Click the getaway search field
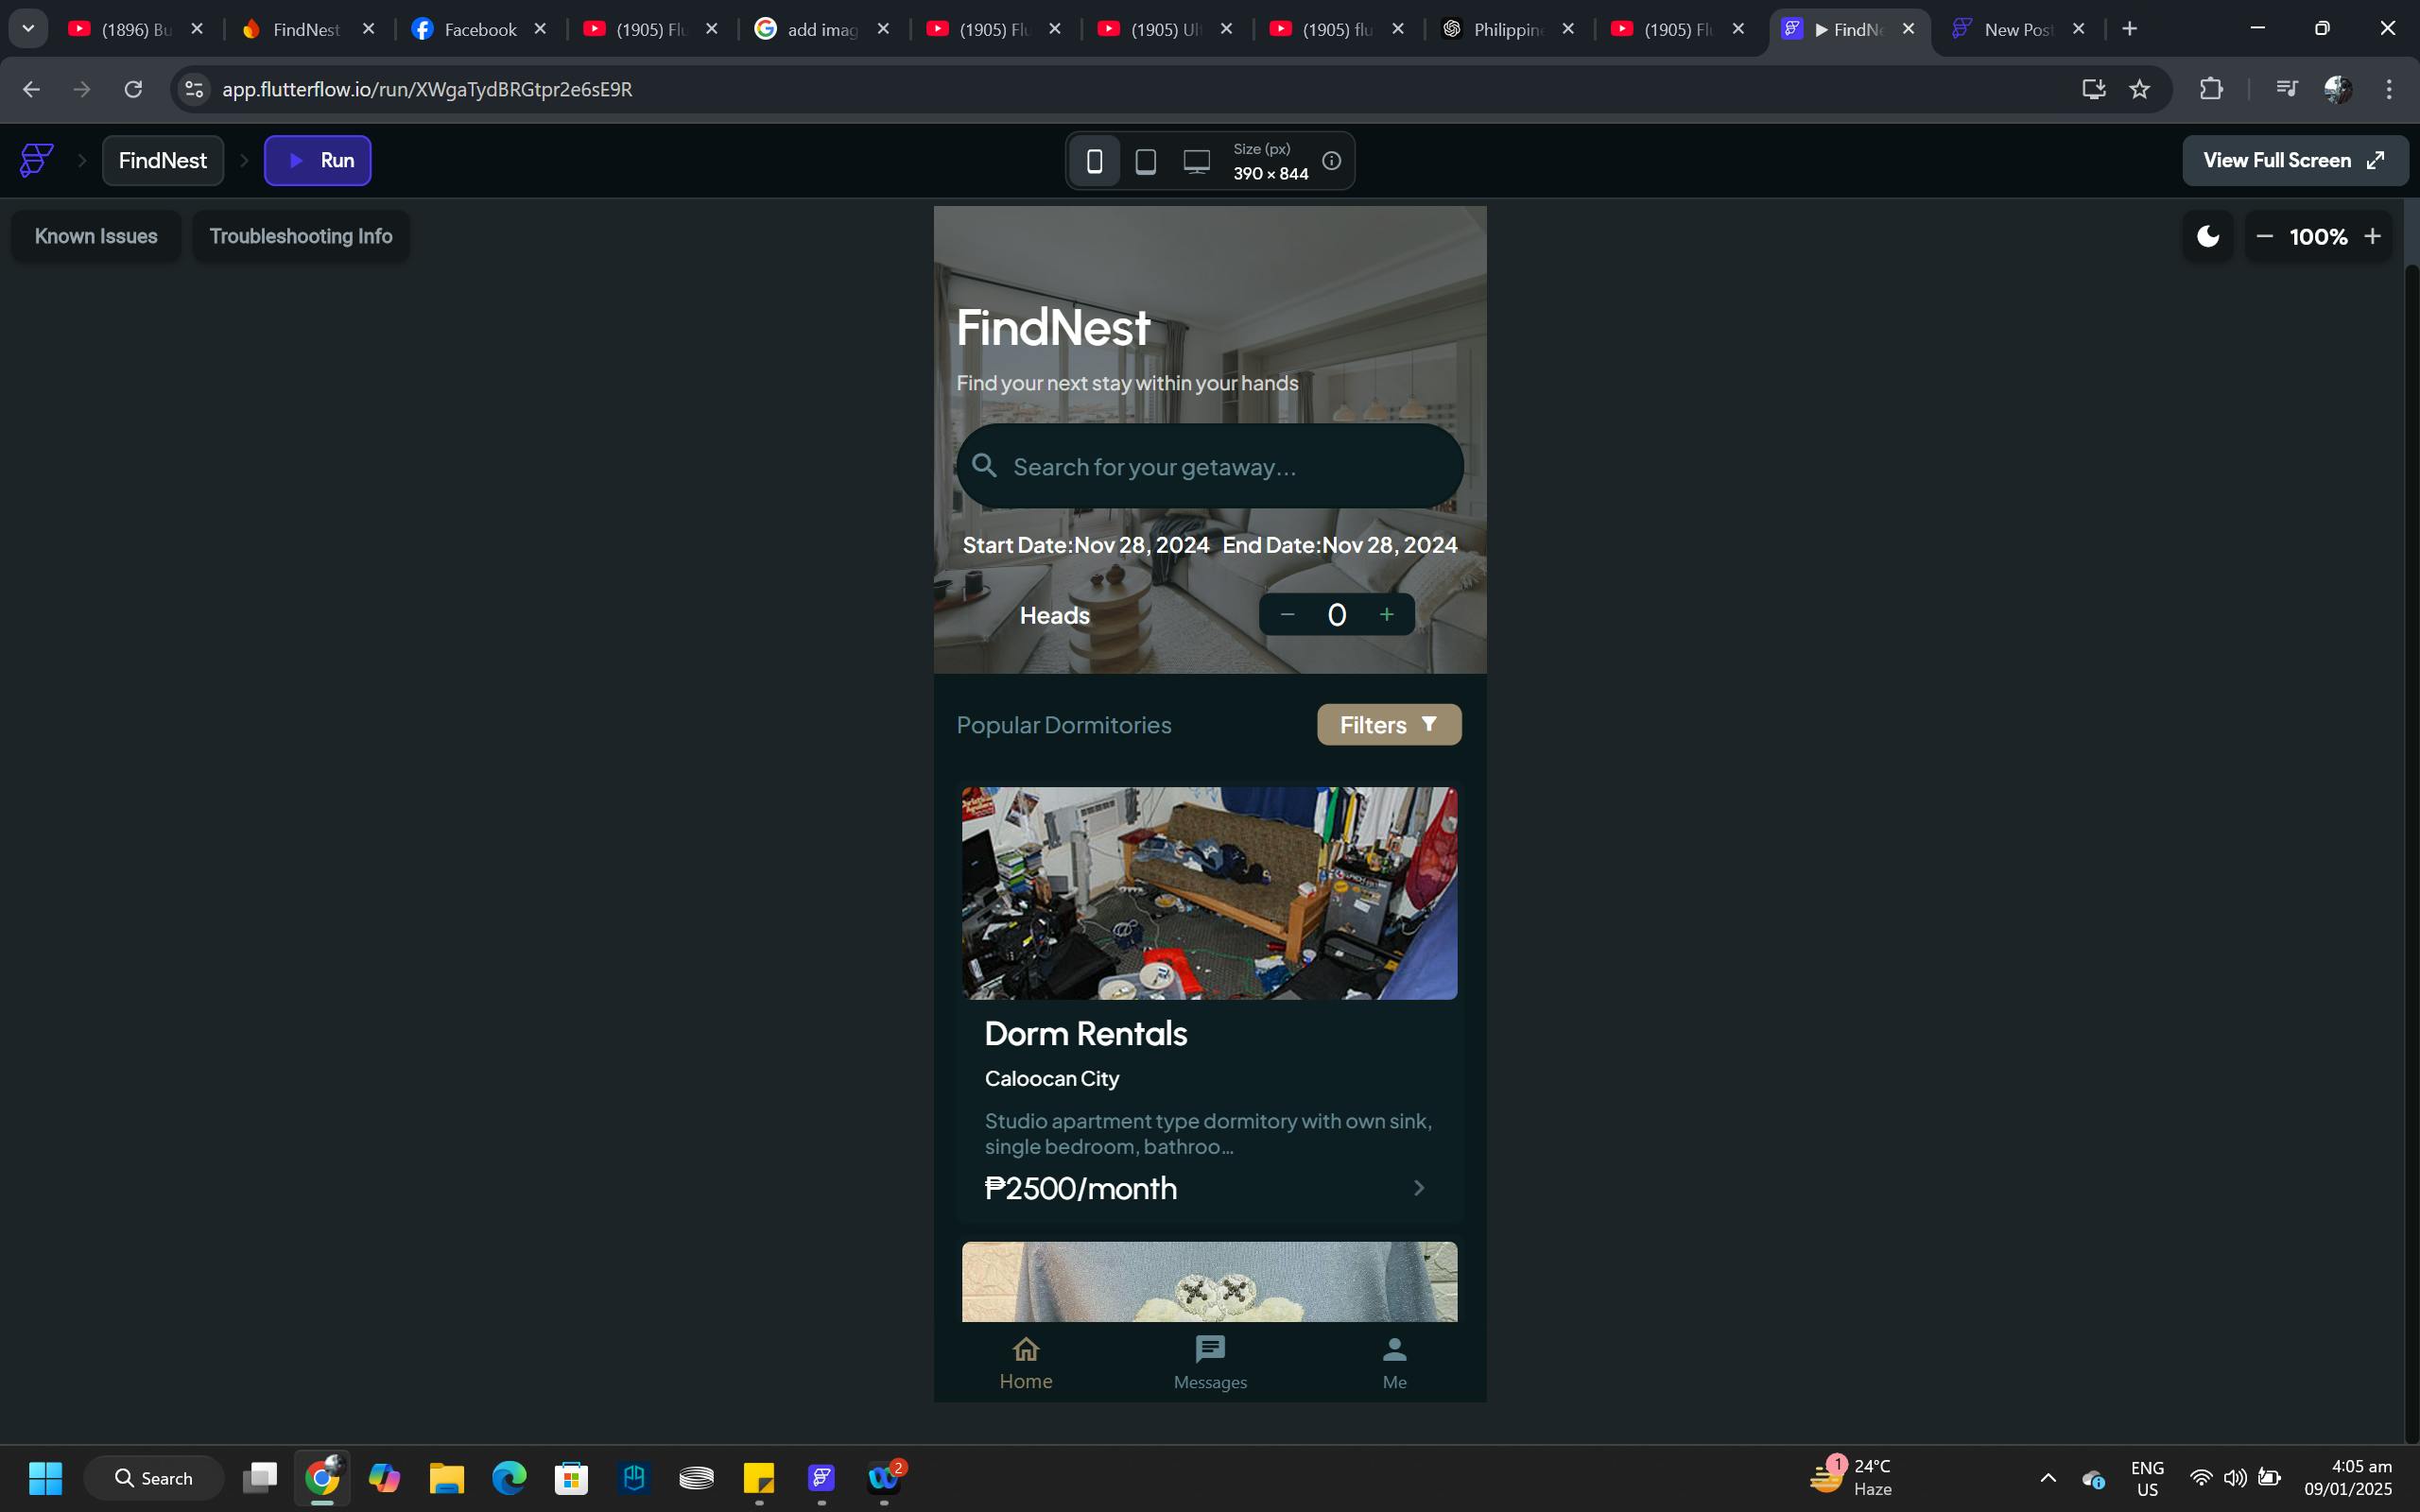 (x=1209, y=466)
